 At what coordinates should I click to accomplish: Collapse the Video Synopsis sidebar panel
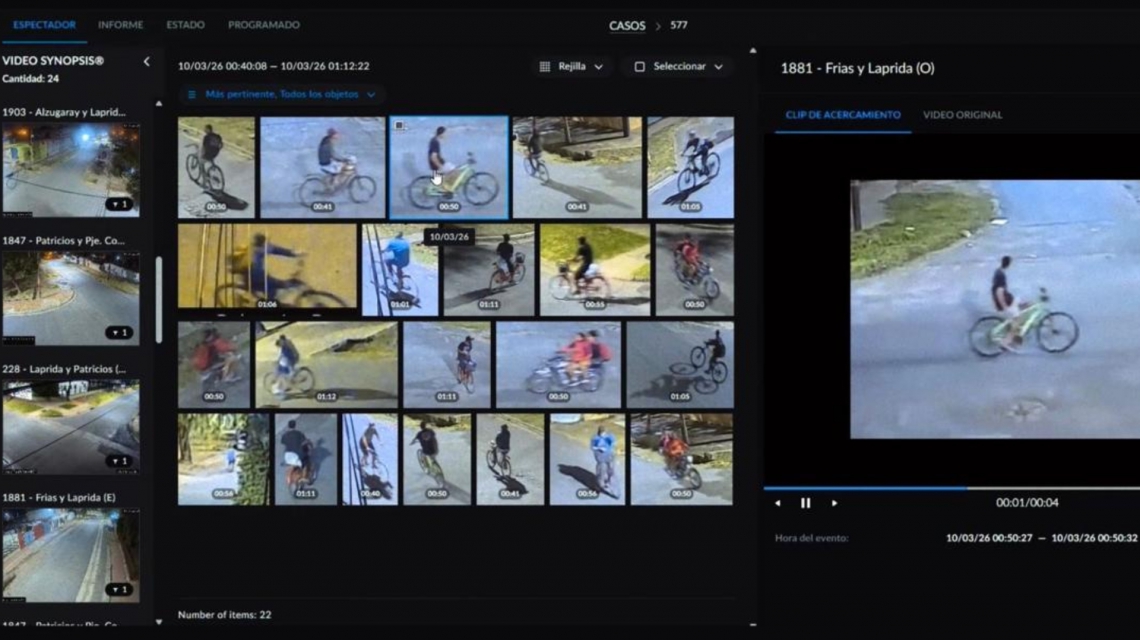(x=146, y=61)
